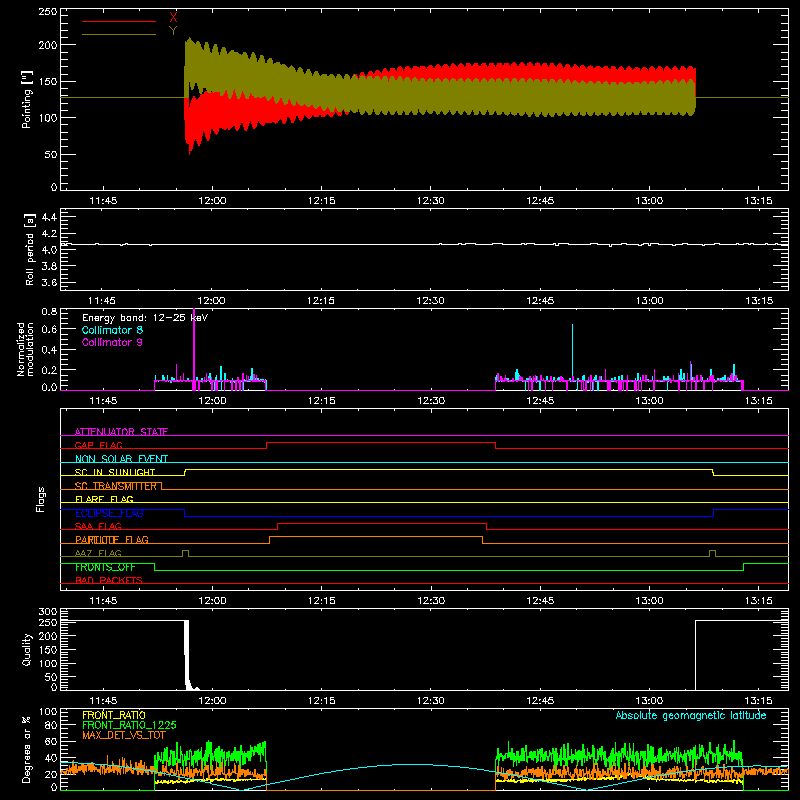
Task: Click the SC_IN_SUNLIGHT flag label
Action: pos(115,472)
